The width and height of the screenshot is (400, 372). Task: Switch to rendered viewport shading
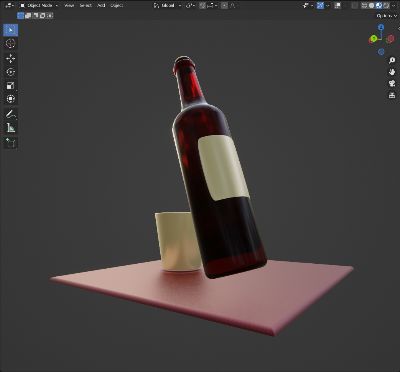[x=386, y=5]
